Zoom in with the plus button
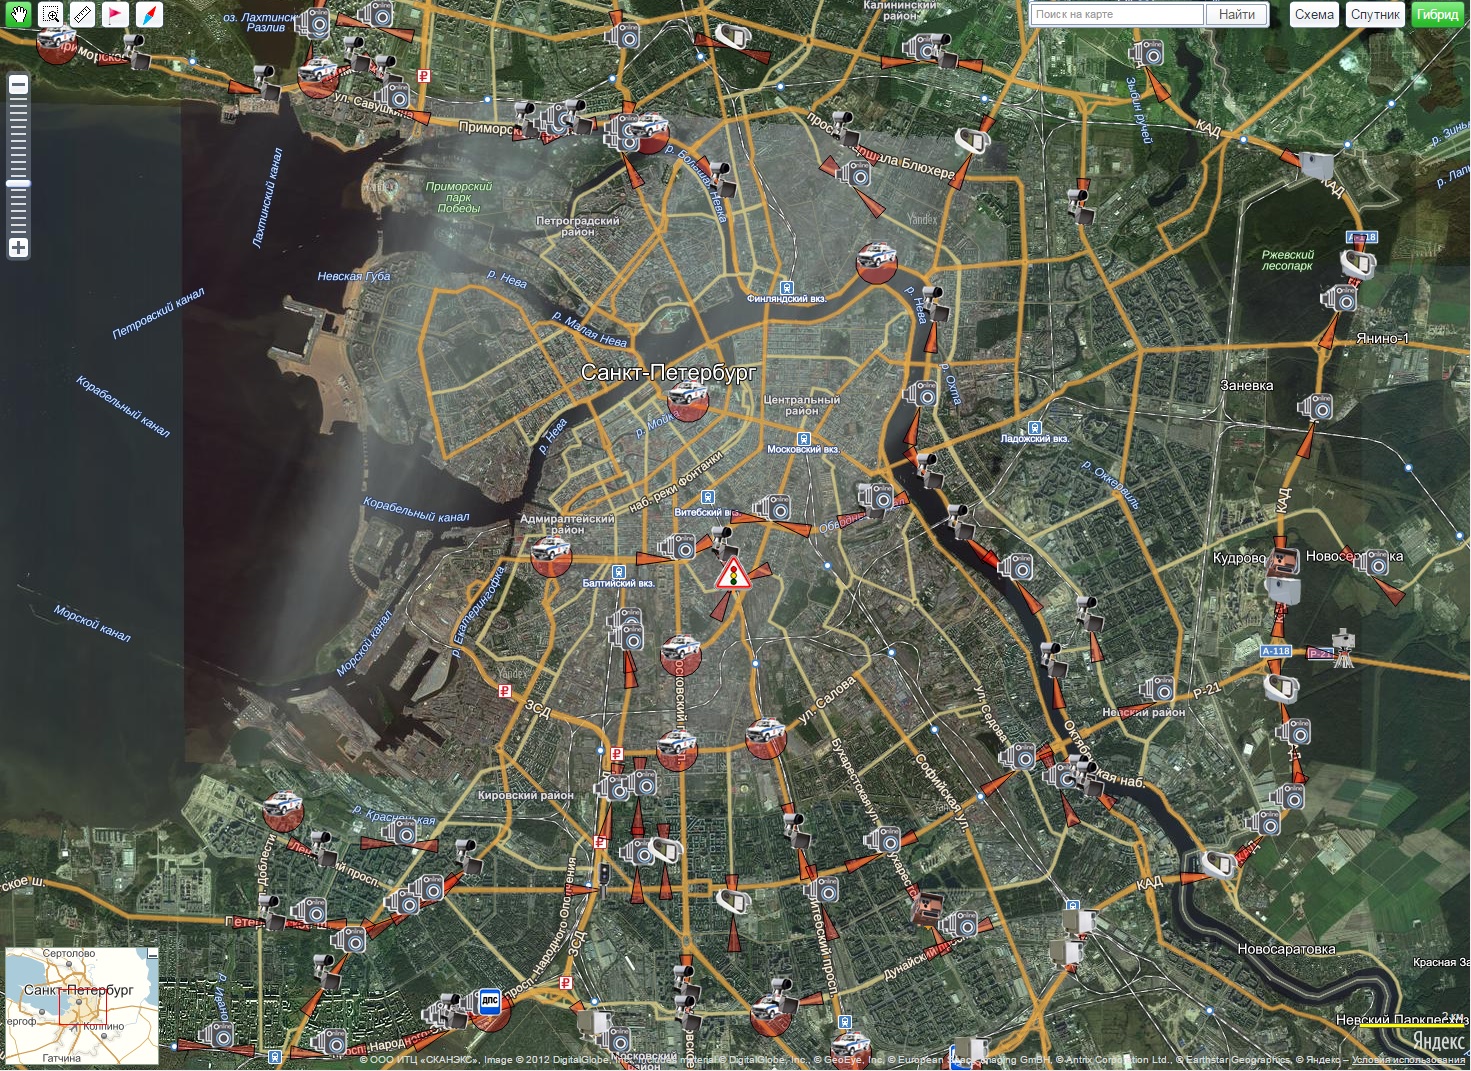 tap(18, 247)
